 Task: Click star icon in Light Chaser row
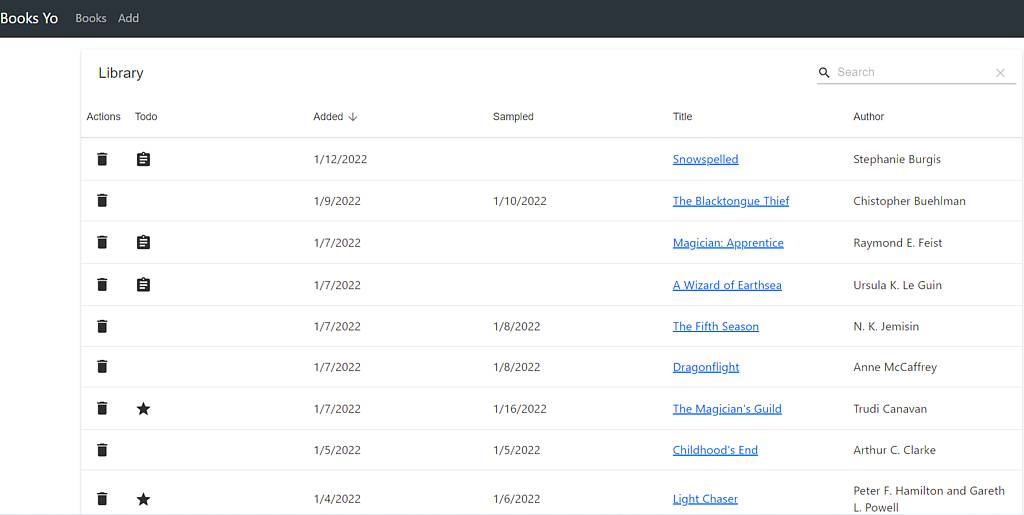(x=144, y=499)
